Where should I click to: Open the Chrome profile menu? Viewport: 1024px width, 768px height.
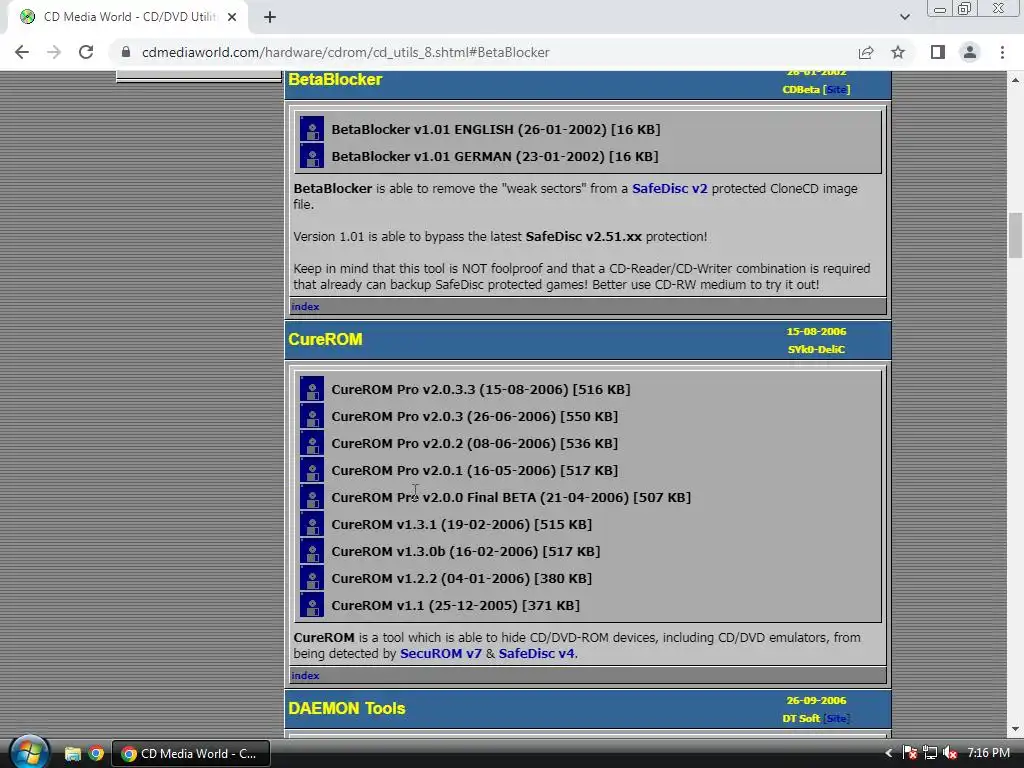point(970,52)
